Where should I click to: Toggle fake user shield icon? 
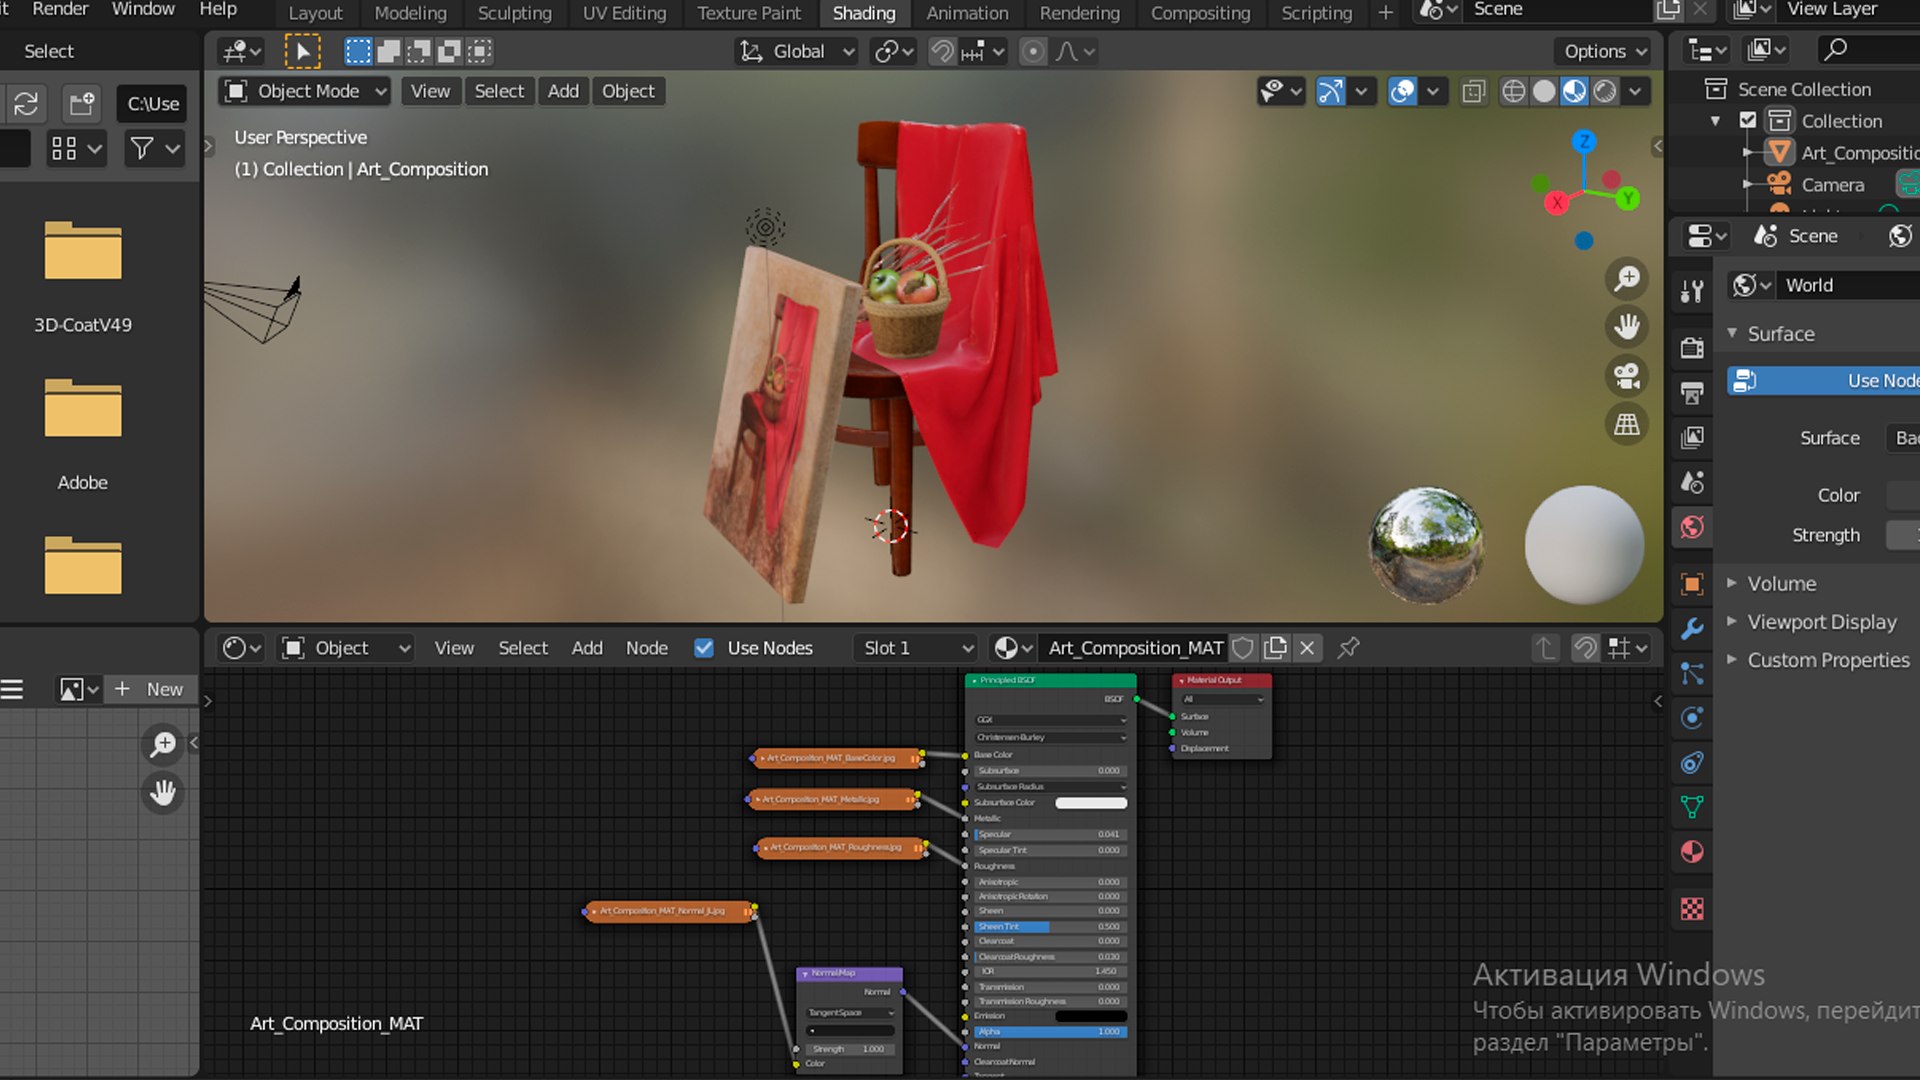pos(1243,648)
